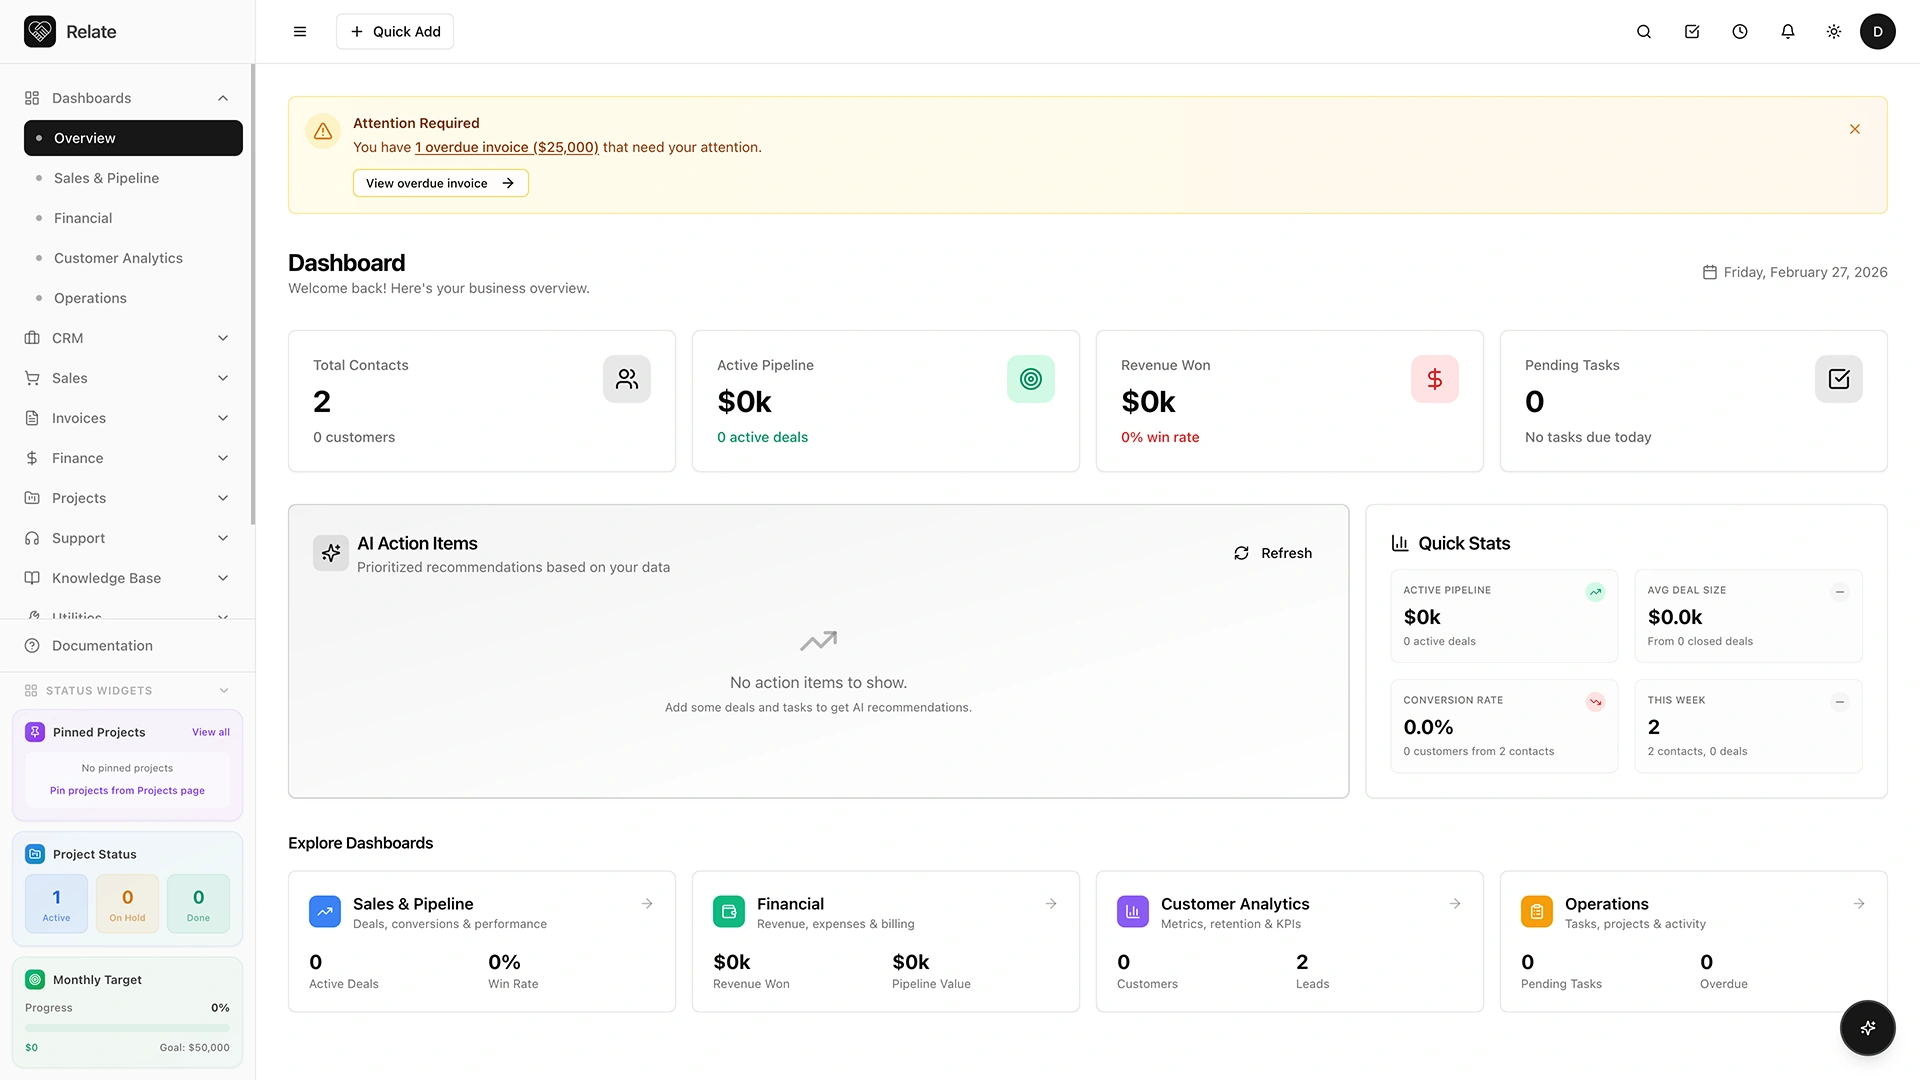The image size is (1920, 1080).
Task: Open the user avatar D menu
Action: coord(1878,31)
